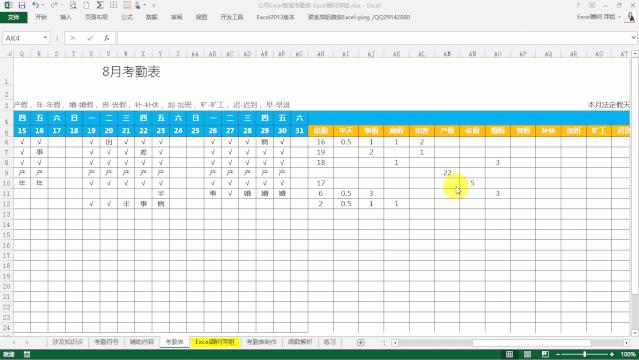Open the 页面布局 ribbon tab
This screenshot has height=360, width=639.
(97, 17)
